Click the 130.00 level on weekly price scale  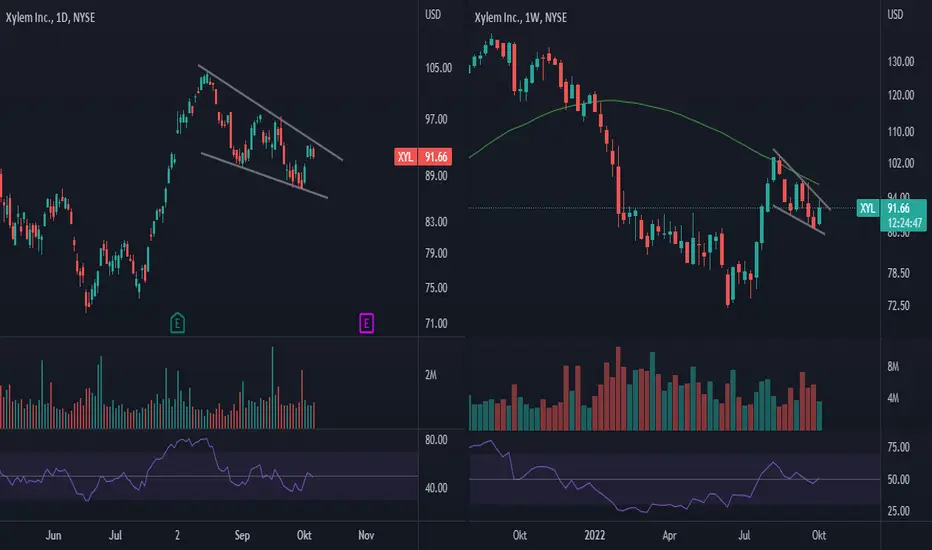901,62
